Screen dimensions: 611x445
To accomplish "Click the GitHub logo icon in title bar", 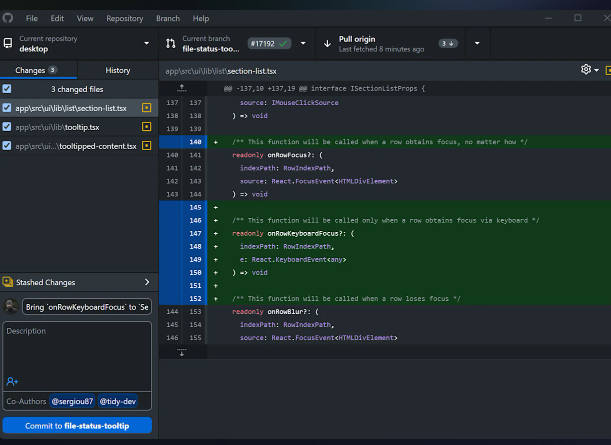I will tap(8, 18).
